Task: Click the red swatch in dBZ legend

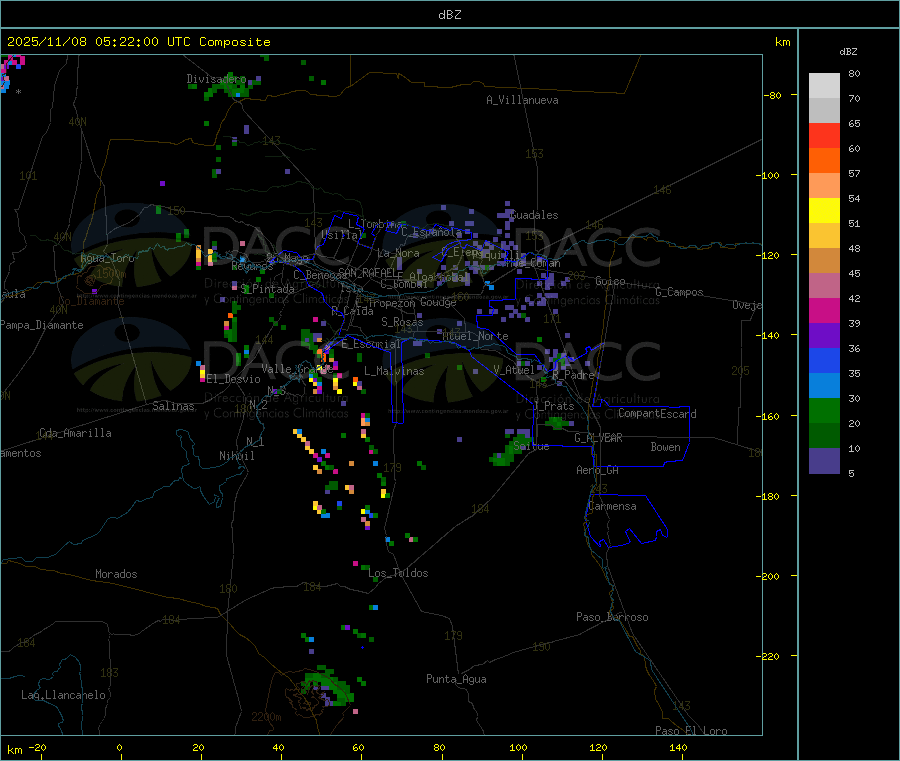Action: coord(824,135)
